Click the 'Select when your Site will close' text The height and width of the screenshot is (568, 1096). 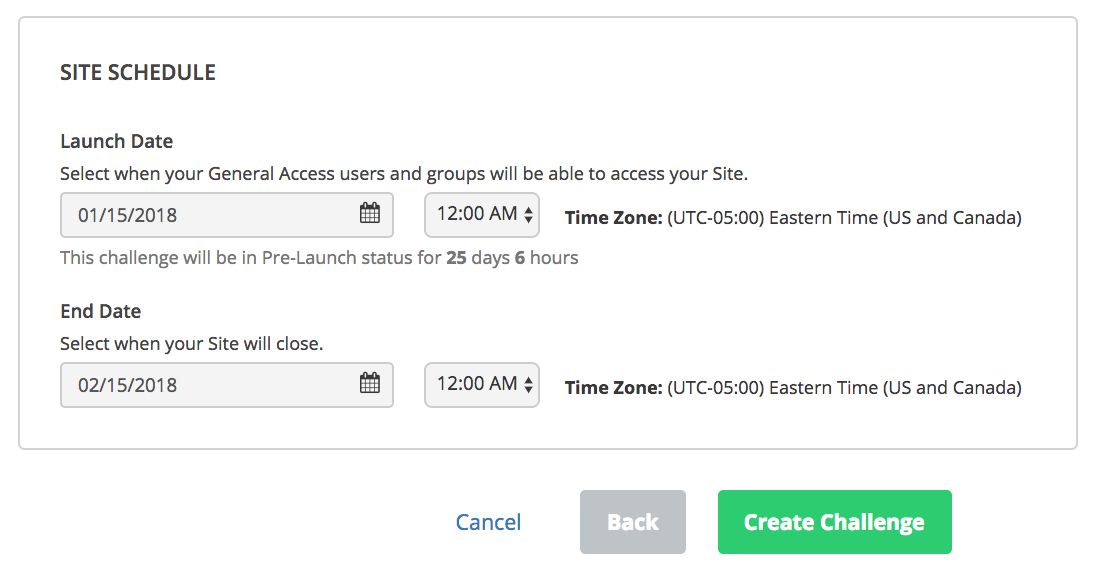tap(192, 344)
